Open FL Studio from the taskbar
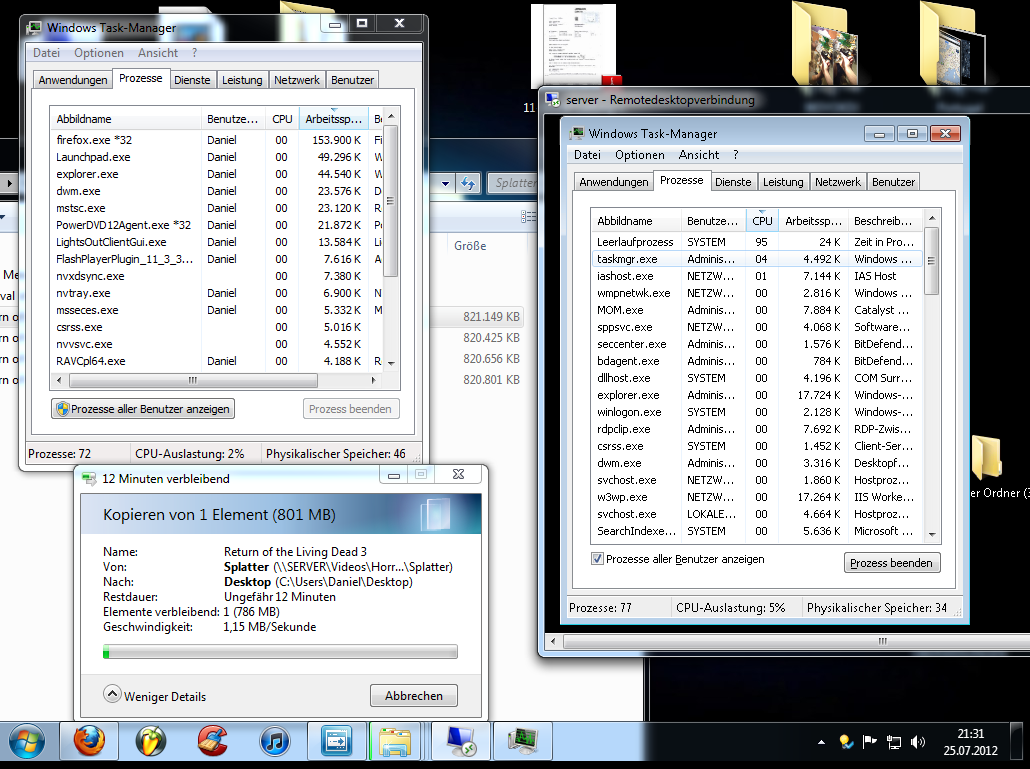Image resolution: width=1030 pixels, height=769 pixels. 150,742
